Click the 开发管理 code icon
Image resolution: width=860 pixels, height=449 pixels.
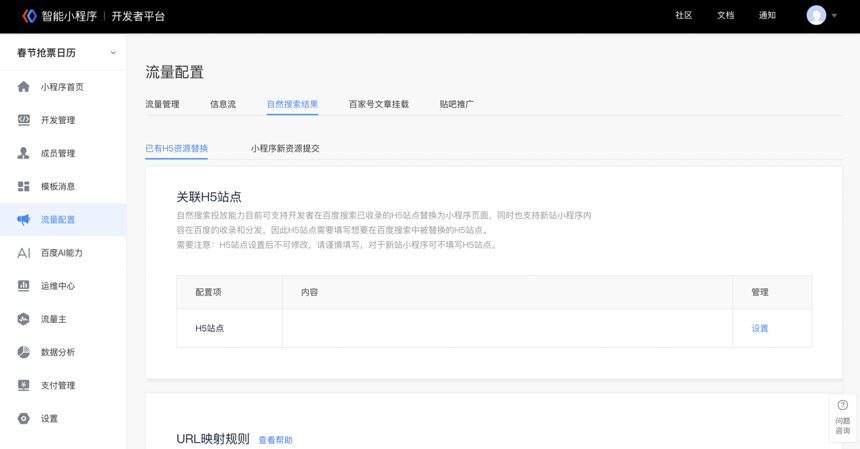click(x=24, y=120)
